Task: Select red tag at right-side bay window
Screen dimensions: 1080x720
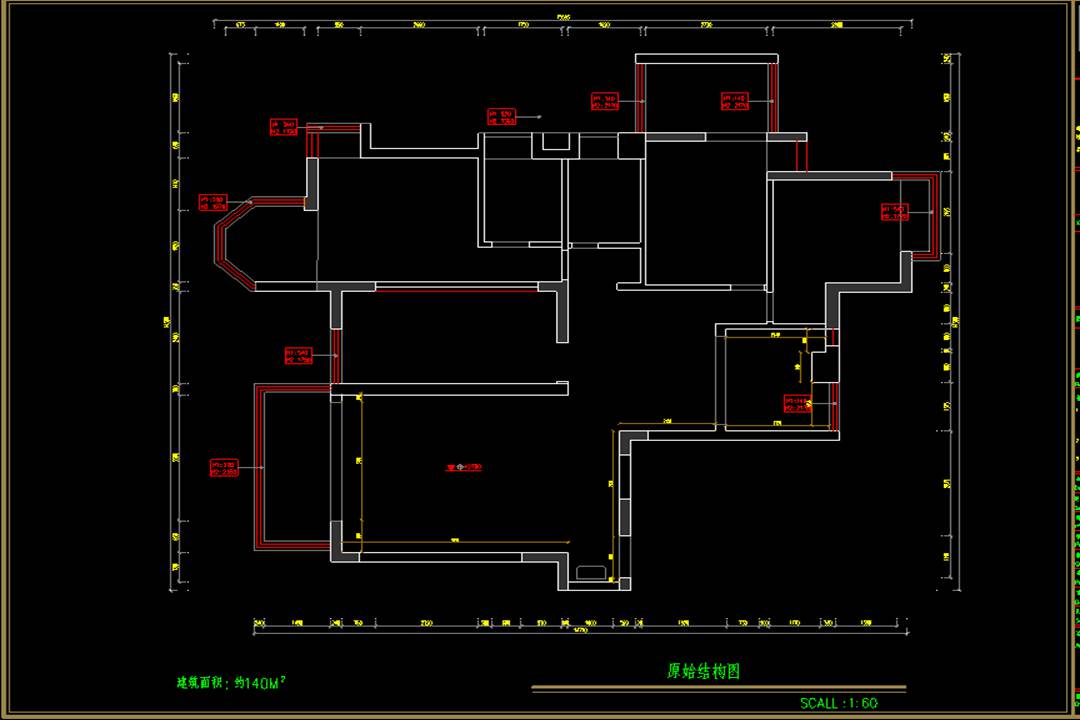Action: tap(894, 211)
